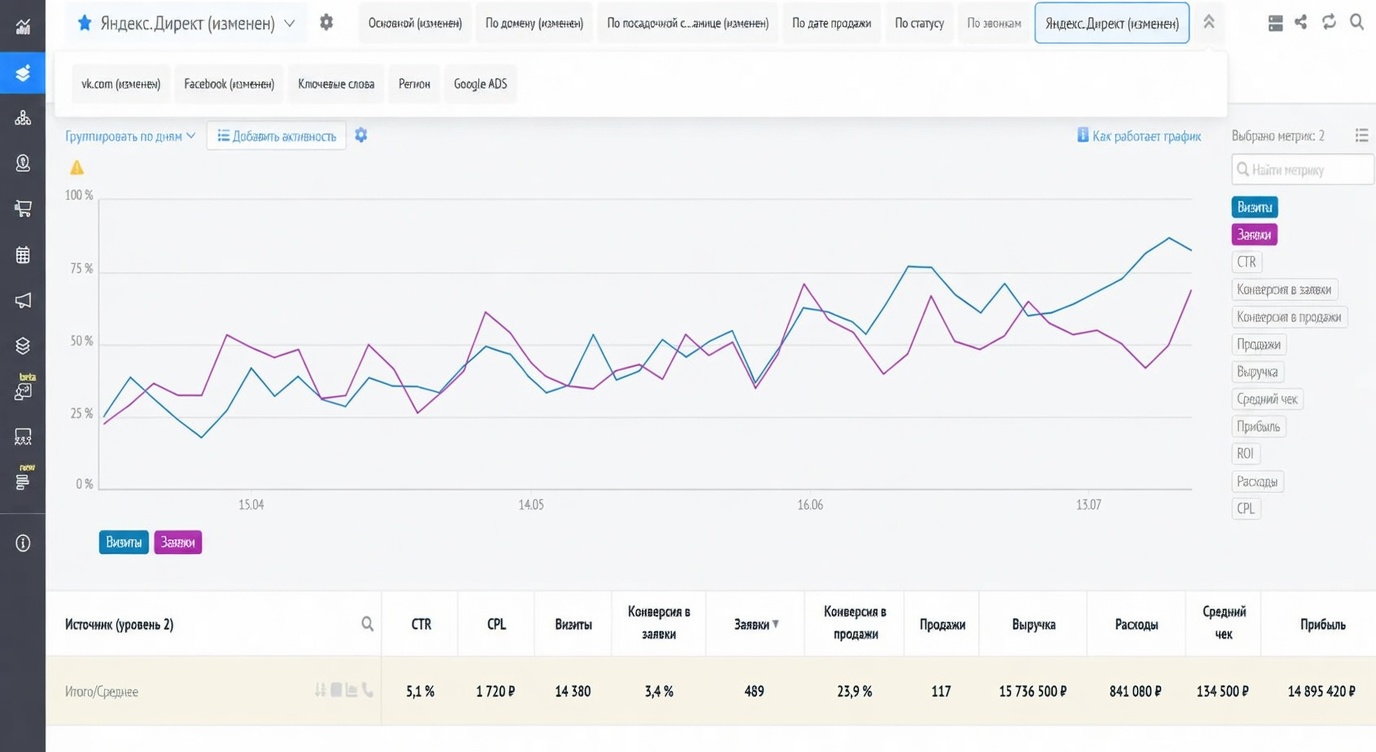Toggle the CTR metric on the chart
The height and width of the screenshot is (752, 1376).
click(1247, 262)
